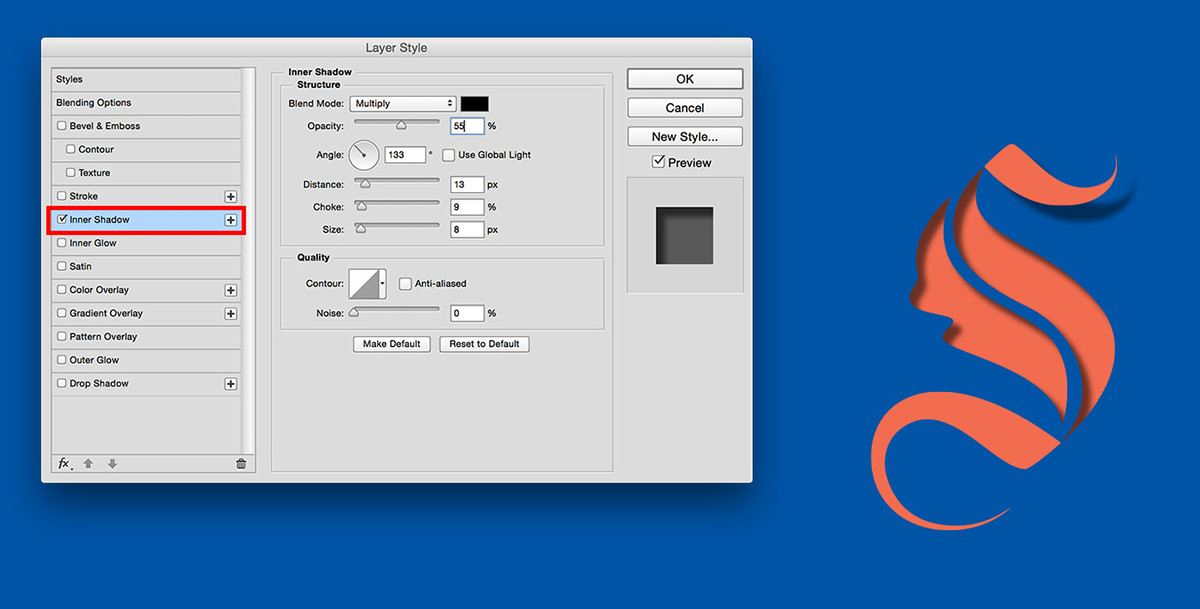Click the move effect down arrow
This screenshot has height=609, width=1200.
point(112,464)
